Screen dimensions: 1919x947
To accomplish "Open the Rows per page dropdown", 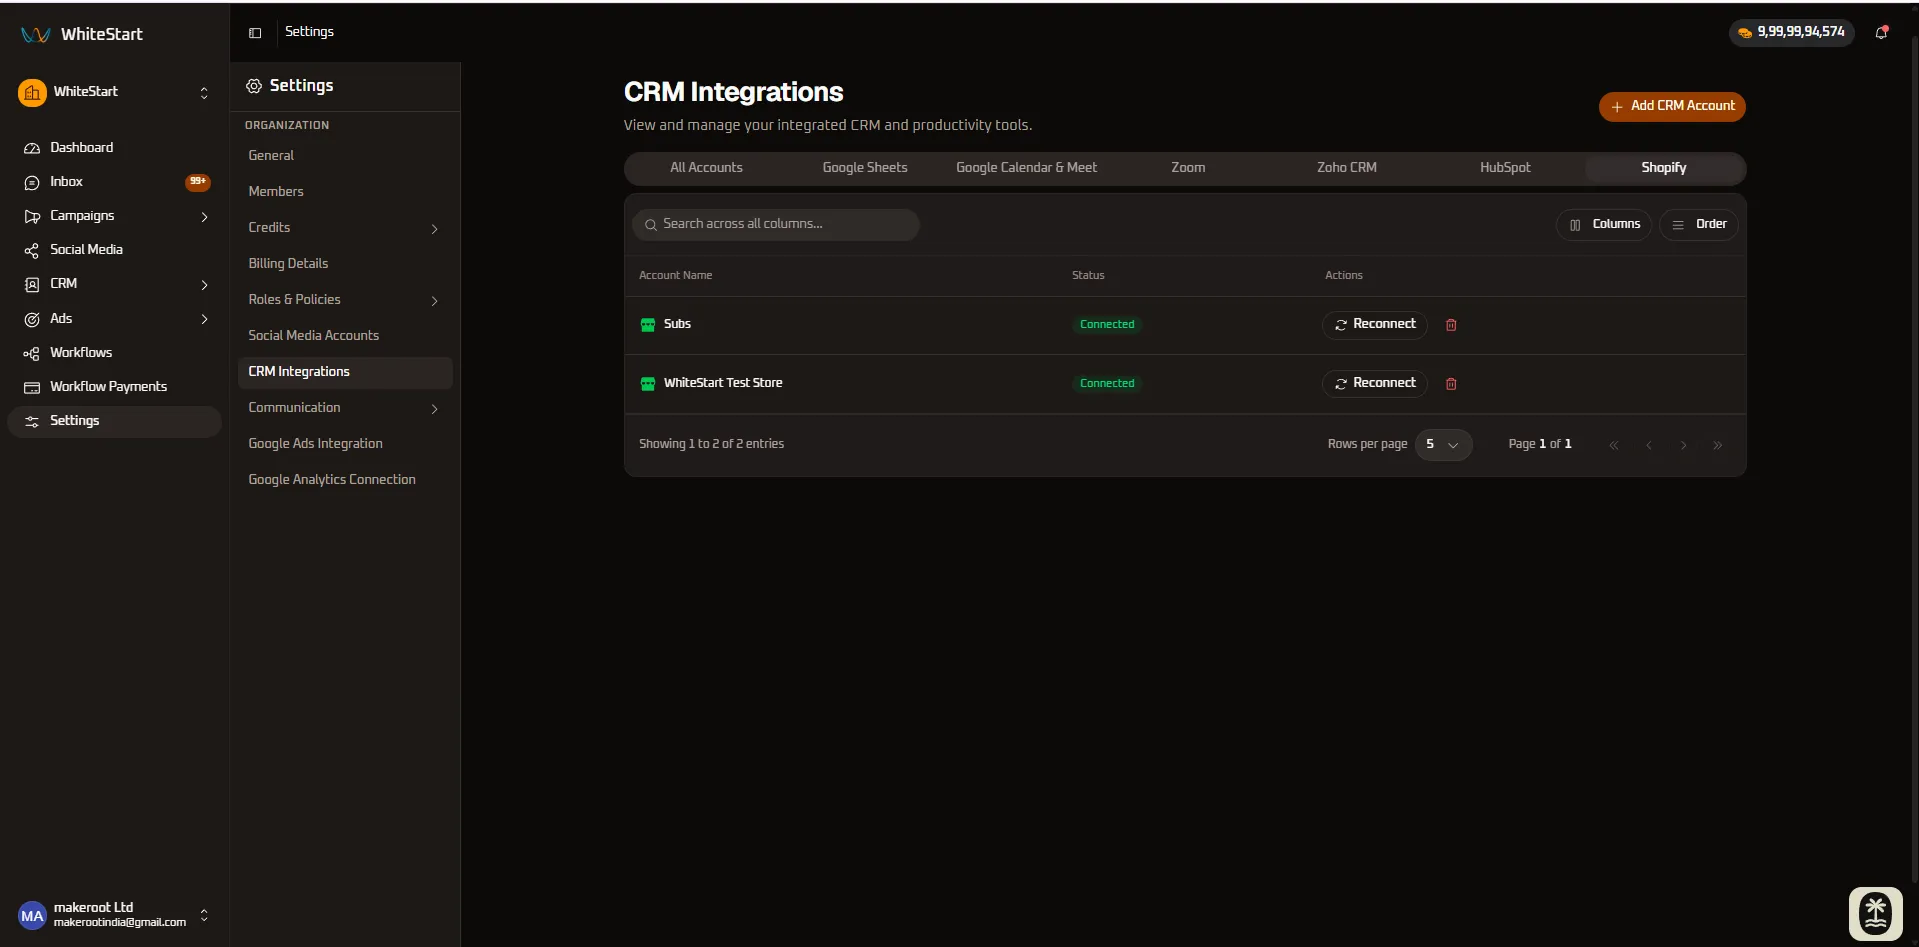I will [1443, 444].
